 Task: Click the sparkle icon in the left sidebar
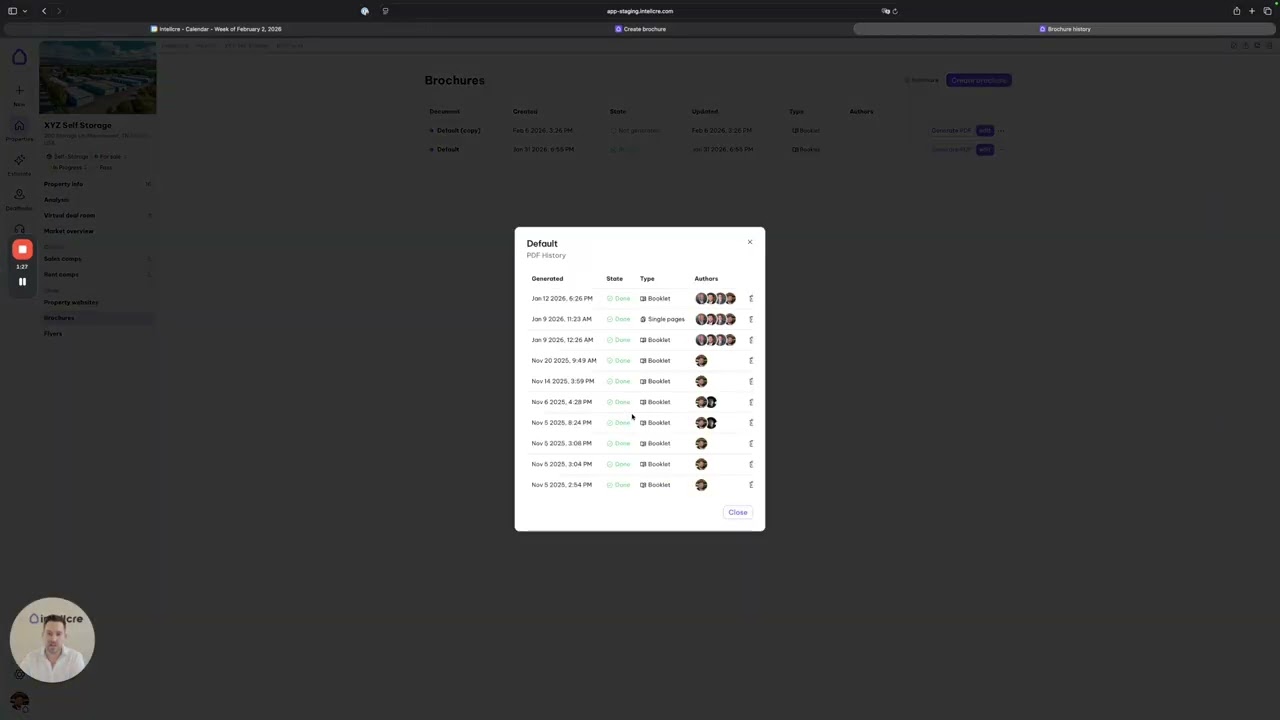(19, 161)
